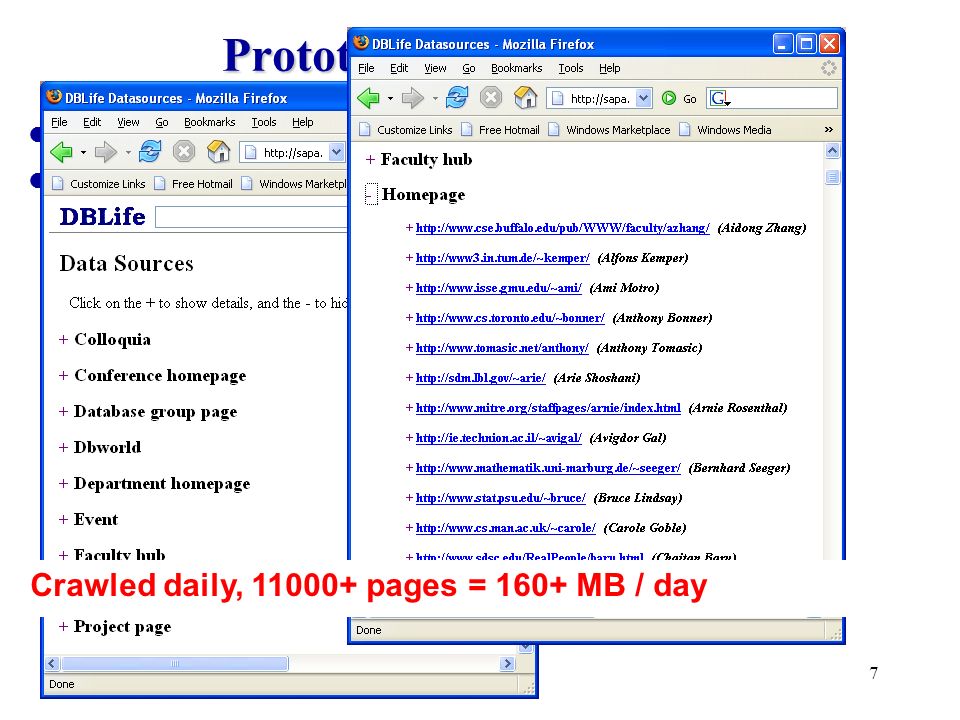Image resolution: width=960 pixels, height=720 pixels.
Task: Click activity throbber in front window menu bar
Action: (828, 68)
